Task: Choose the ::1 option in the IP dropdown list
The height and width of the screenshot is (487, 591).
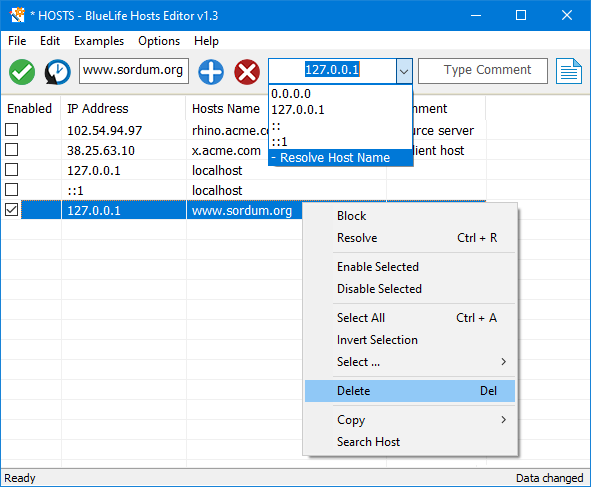Action: [x=340, y=141]
